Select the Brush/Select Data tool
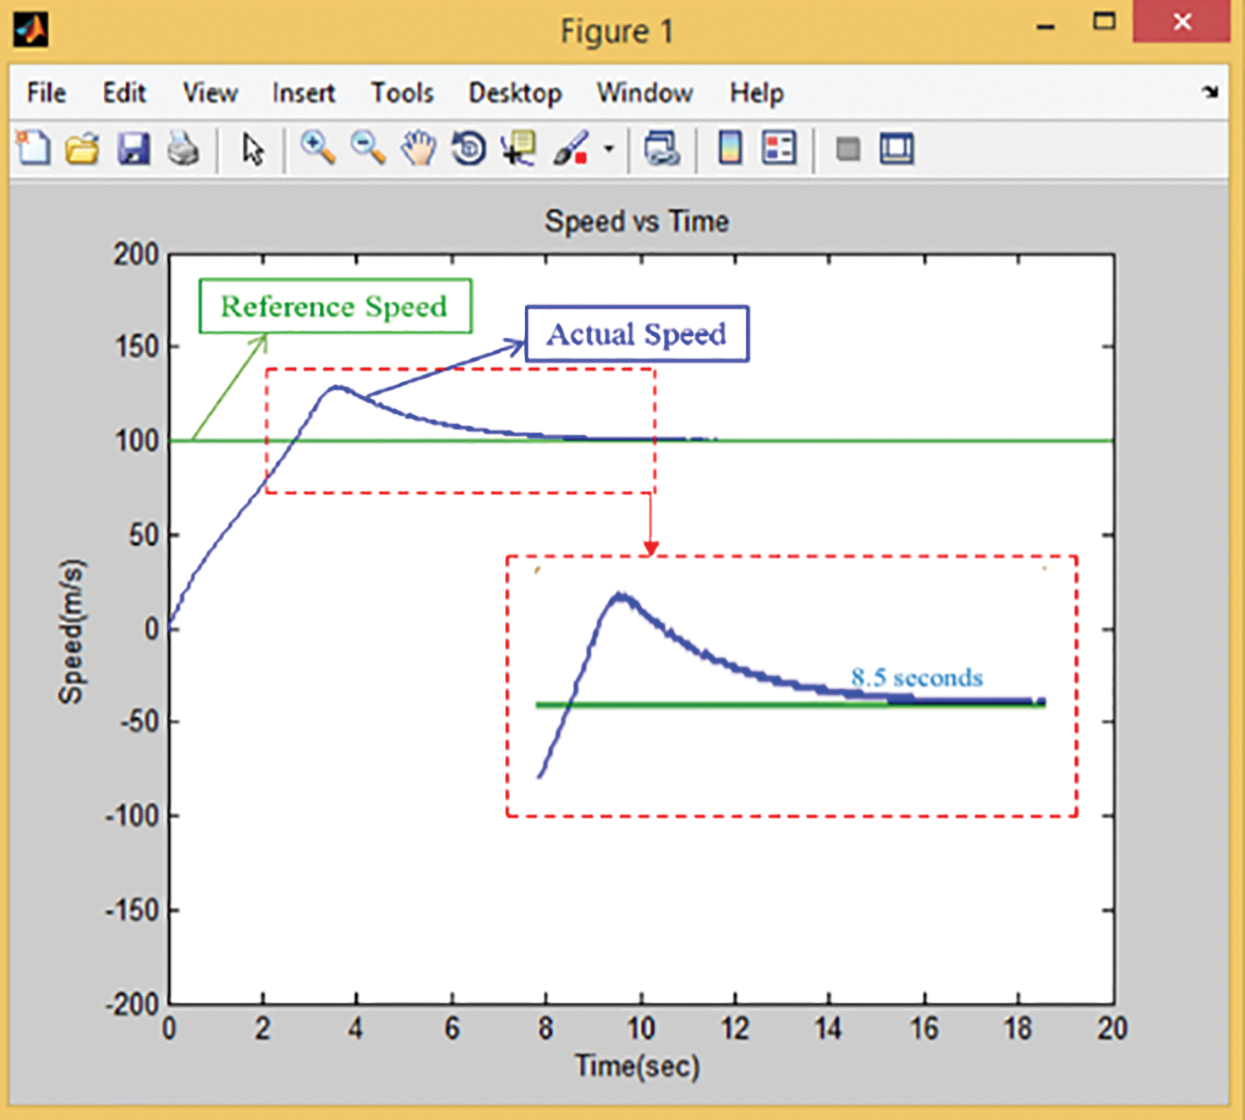1245x1120 pixels. [570, 149]
